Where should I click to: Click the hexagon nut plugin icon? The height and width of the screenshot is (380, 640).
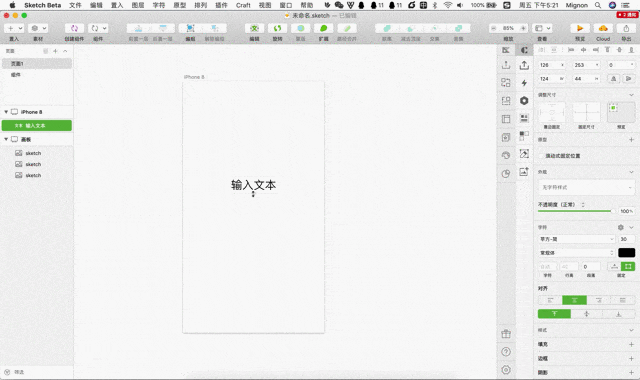(524, 101)
